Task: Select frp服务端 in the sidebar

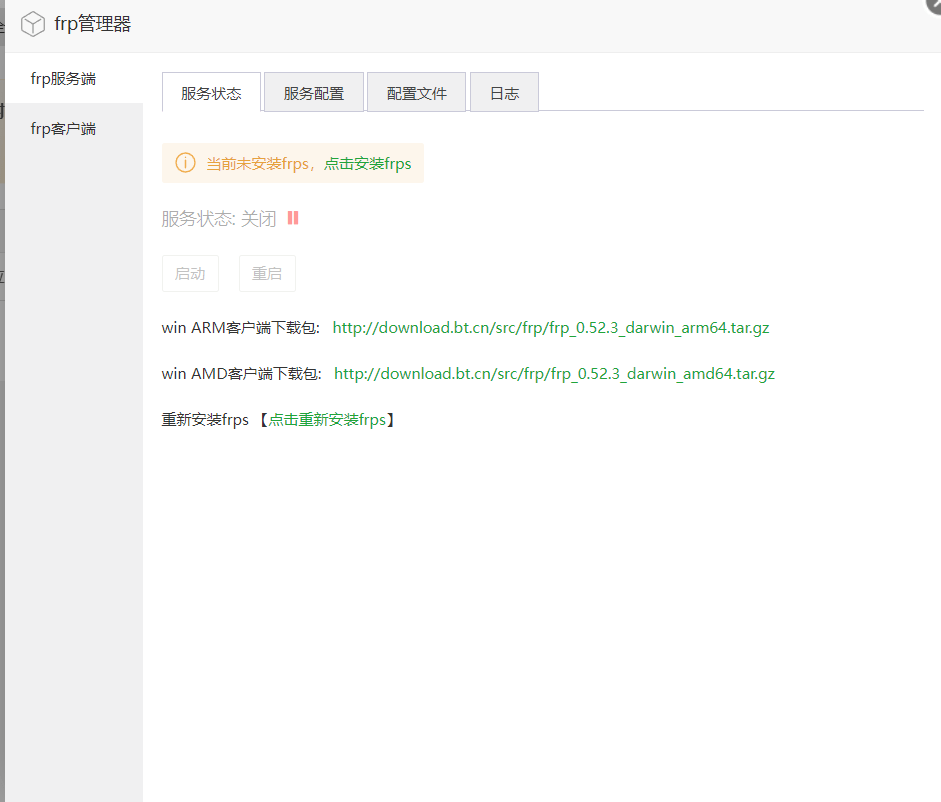Action: tap(63, 78)
